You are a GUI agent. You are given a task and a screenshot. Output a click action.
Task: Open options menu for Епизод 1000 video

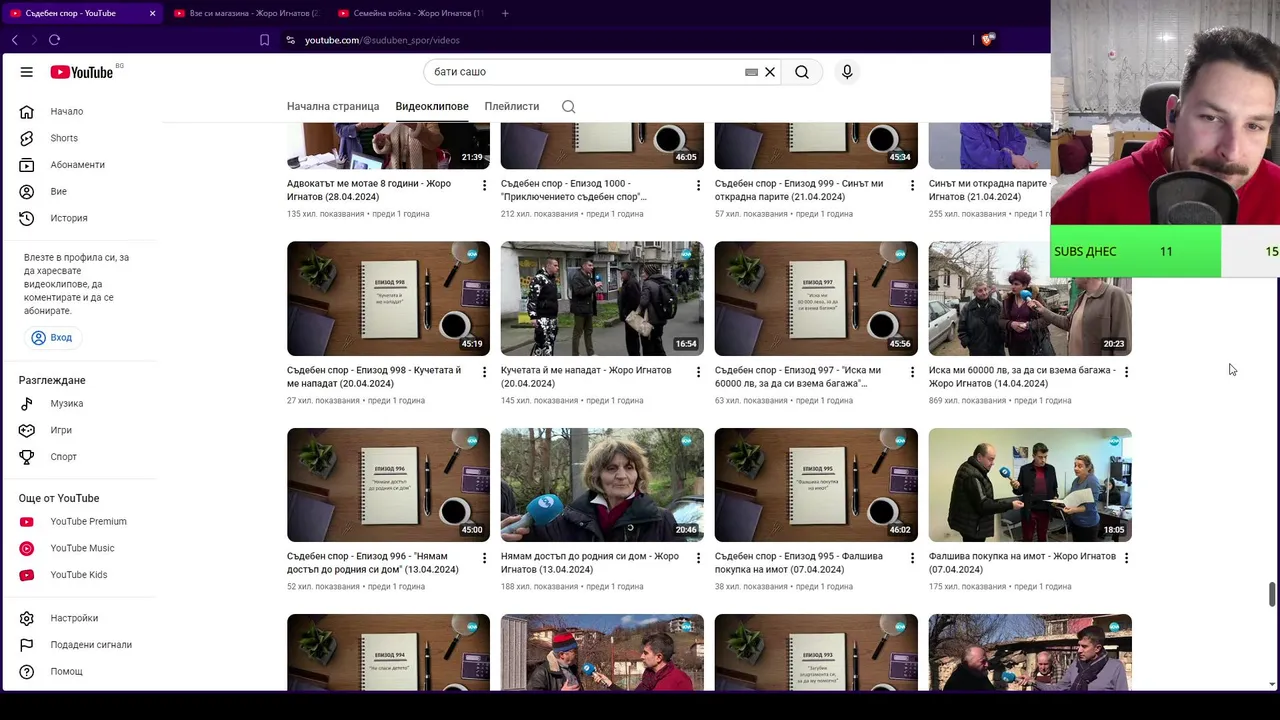pos(698,185)
